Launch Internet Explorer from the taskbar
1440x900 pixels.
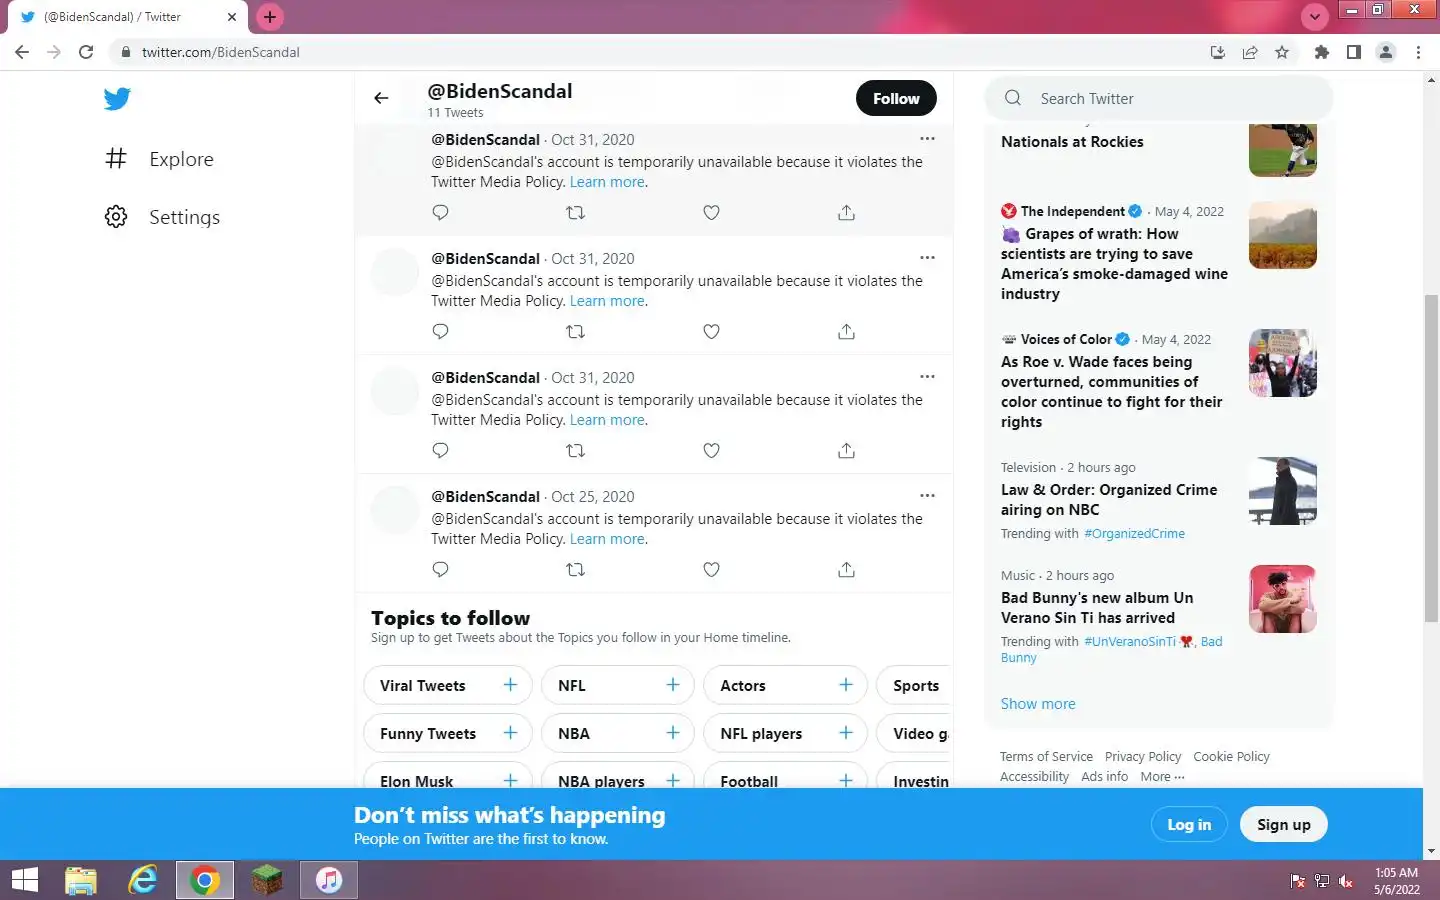pyautogui.click(x=143, y=880)
